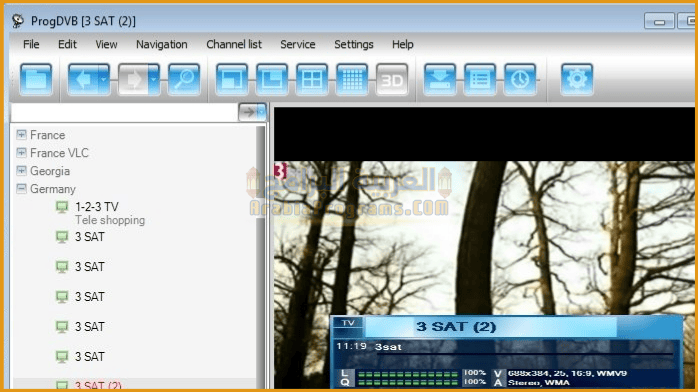The image size is (698, 392).
Task: Click the Stereo, WMA audio info
Action: (x=539, y=383)
